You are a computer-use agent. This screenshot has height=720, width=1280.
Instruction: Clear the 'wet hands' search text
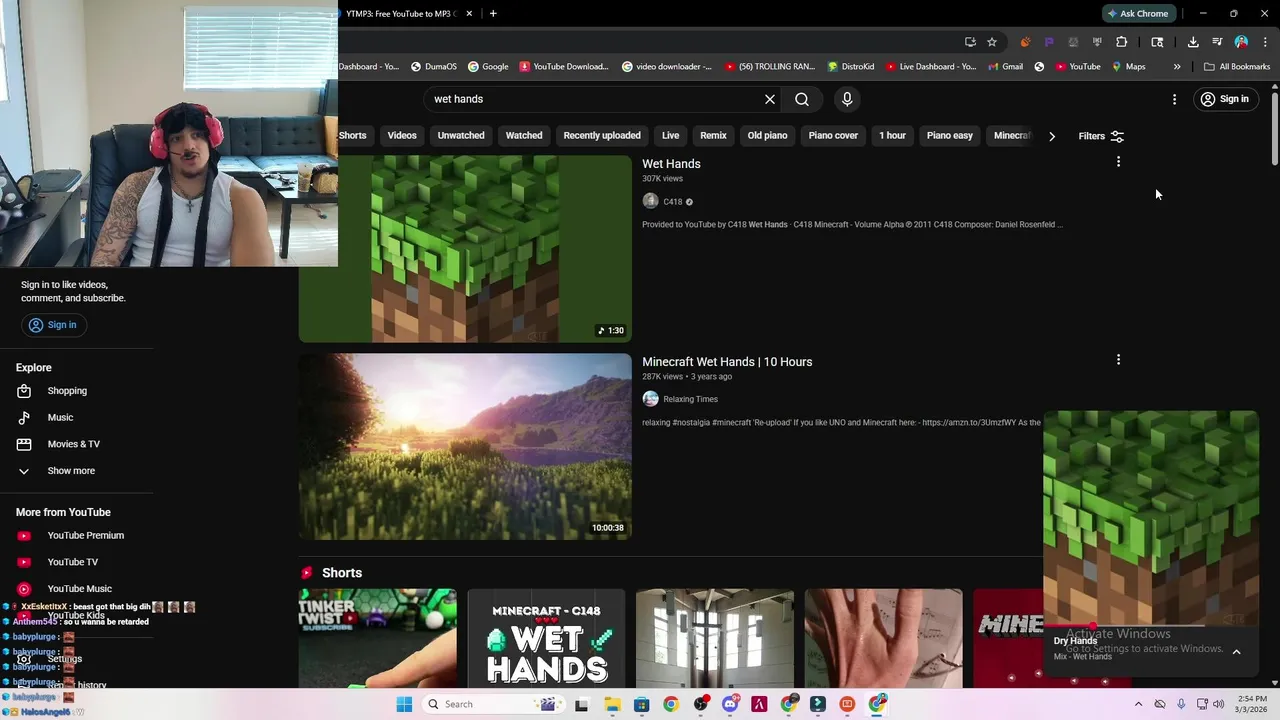[x=770, y=99]
